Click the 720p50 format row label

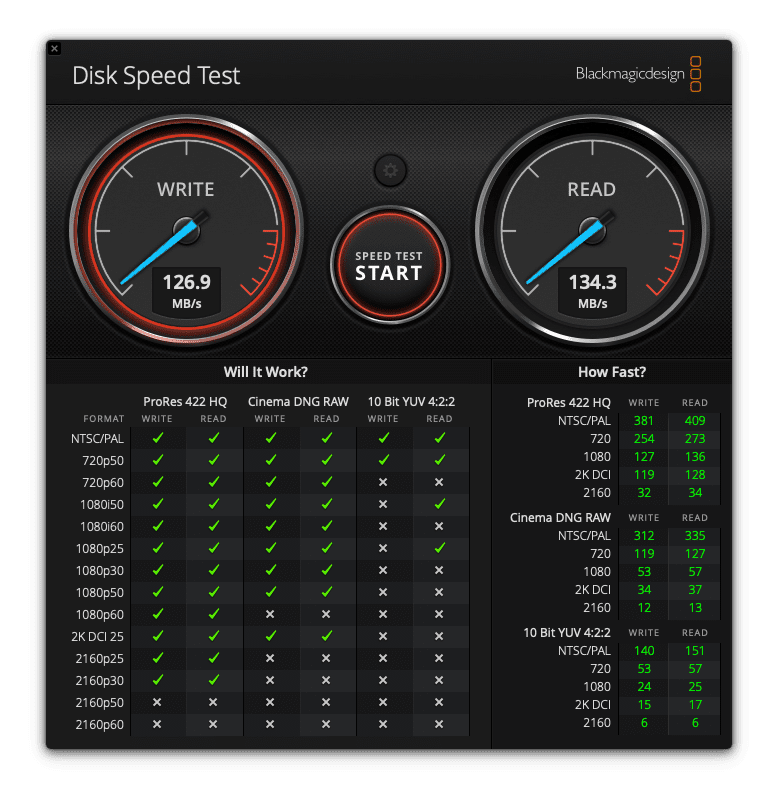pyautogui.click(x=103, y=461)
